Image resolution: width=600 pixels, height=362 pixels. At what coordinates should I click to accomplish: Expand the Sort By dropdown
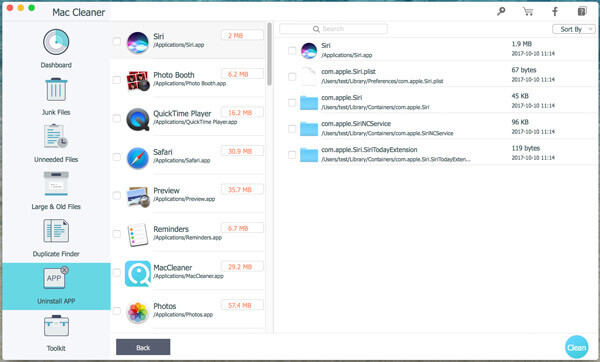[574, 29]
